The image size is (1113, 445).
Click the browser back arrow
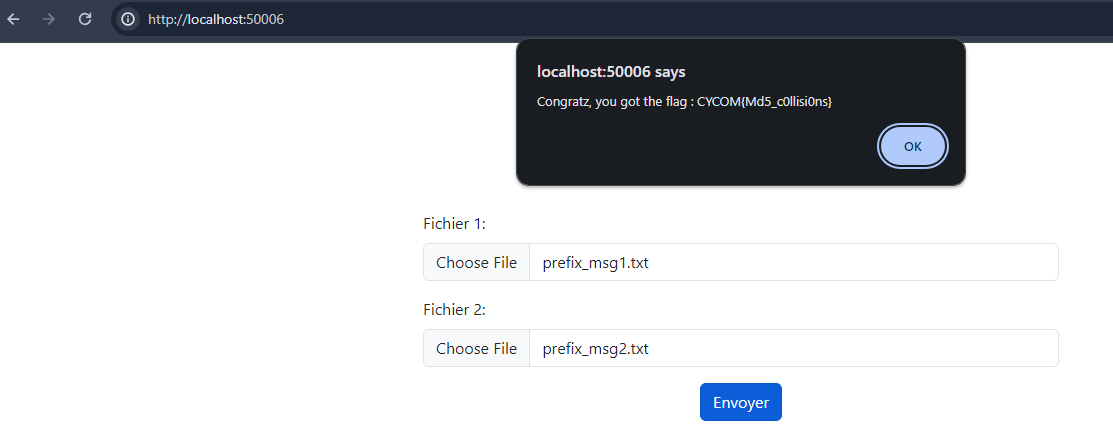click(14, 18)
